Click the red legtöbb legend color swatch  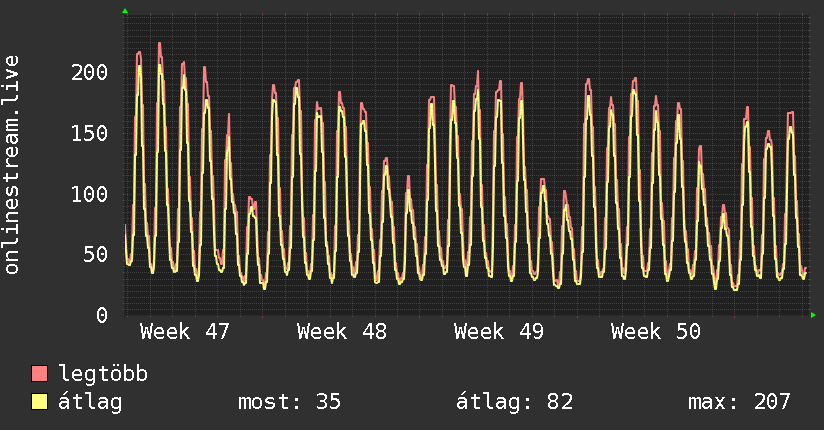39,373
